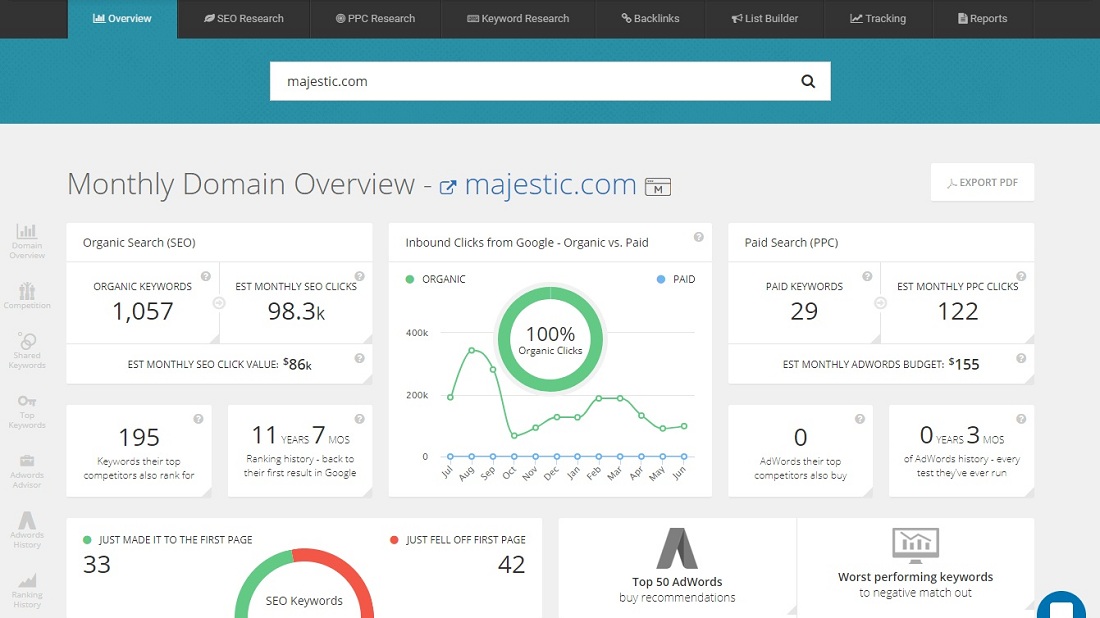Viewport: 1100px width, 618px height.
Task: Open Adwords Advisor in sidebar
Action: point(27,470)
